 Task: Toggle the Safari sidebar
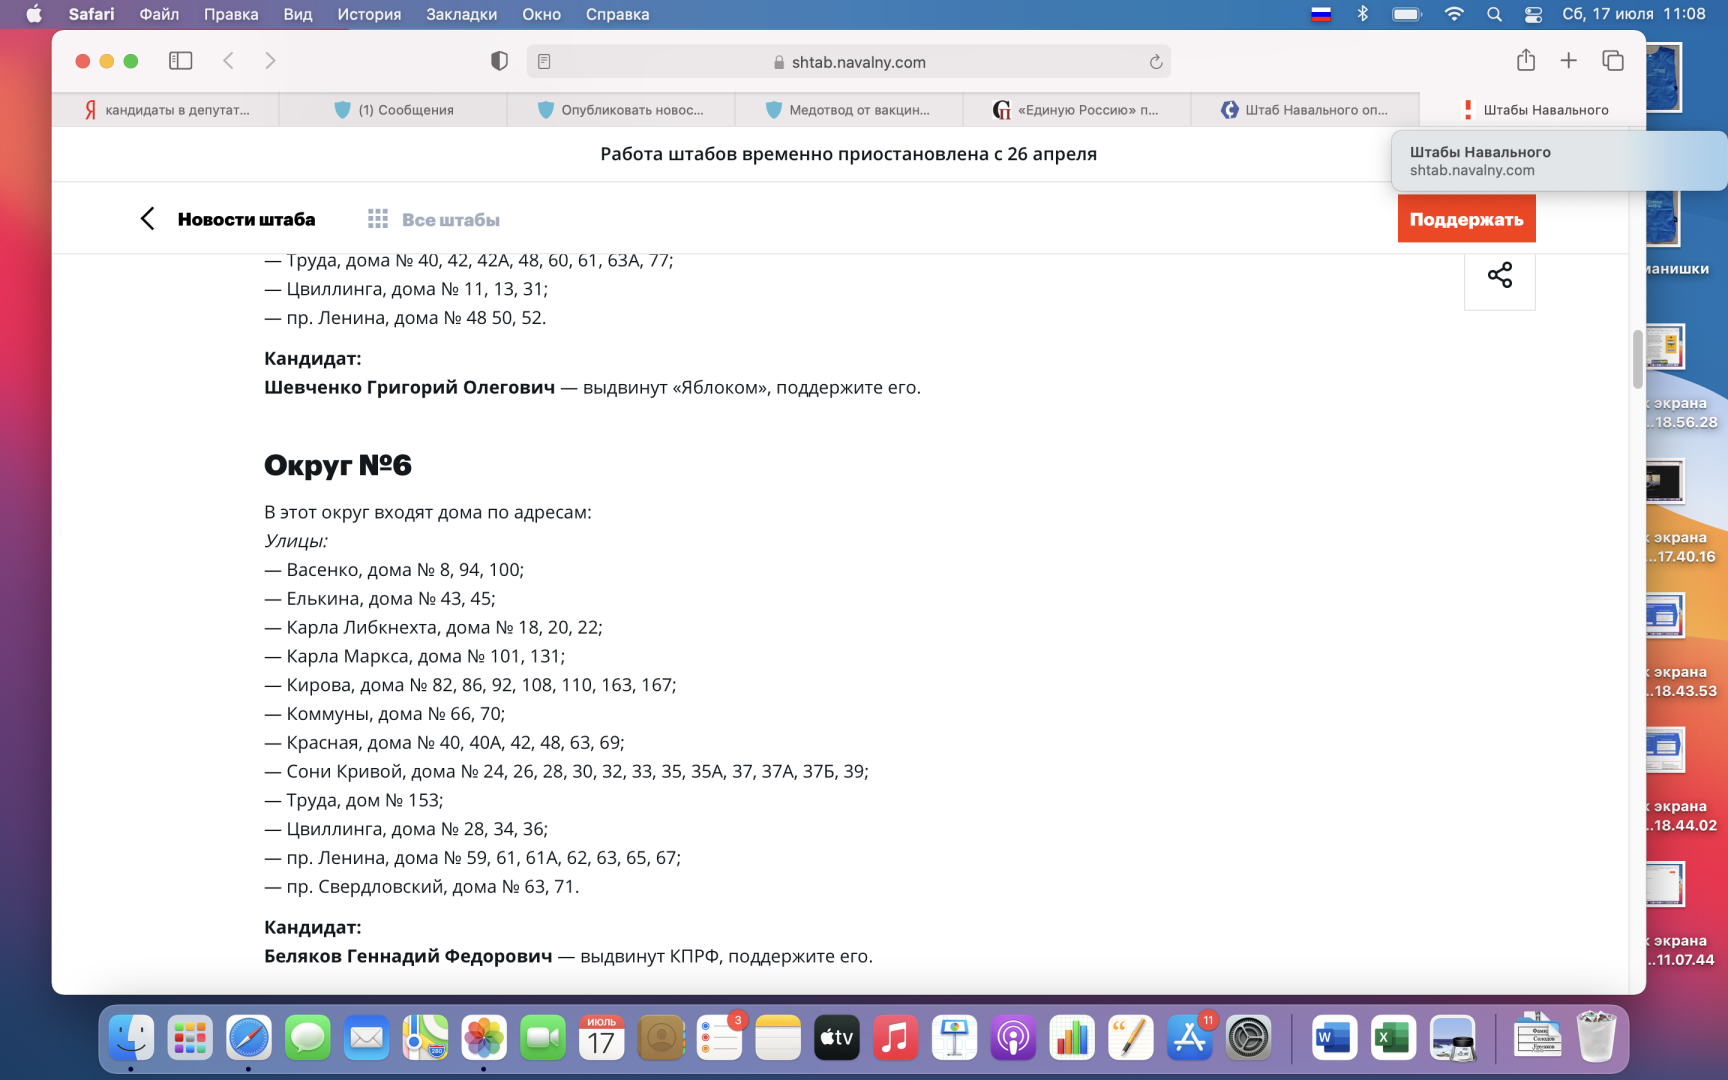[180, 61]
